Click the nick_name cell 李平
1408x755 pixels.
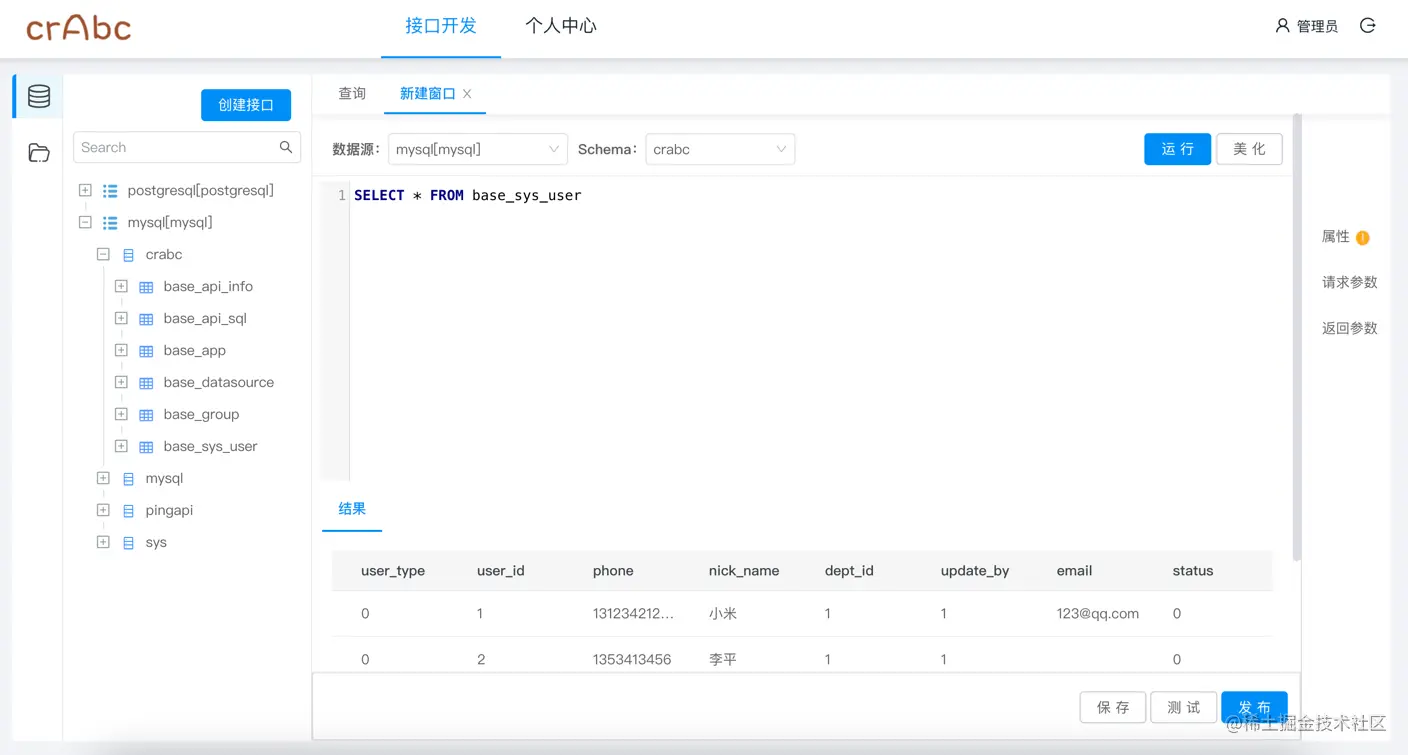click(x=723, y=660)
